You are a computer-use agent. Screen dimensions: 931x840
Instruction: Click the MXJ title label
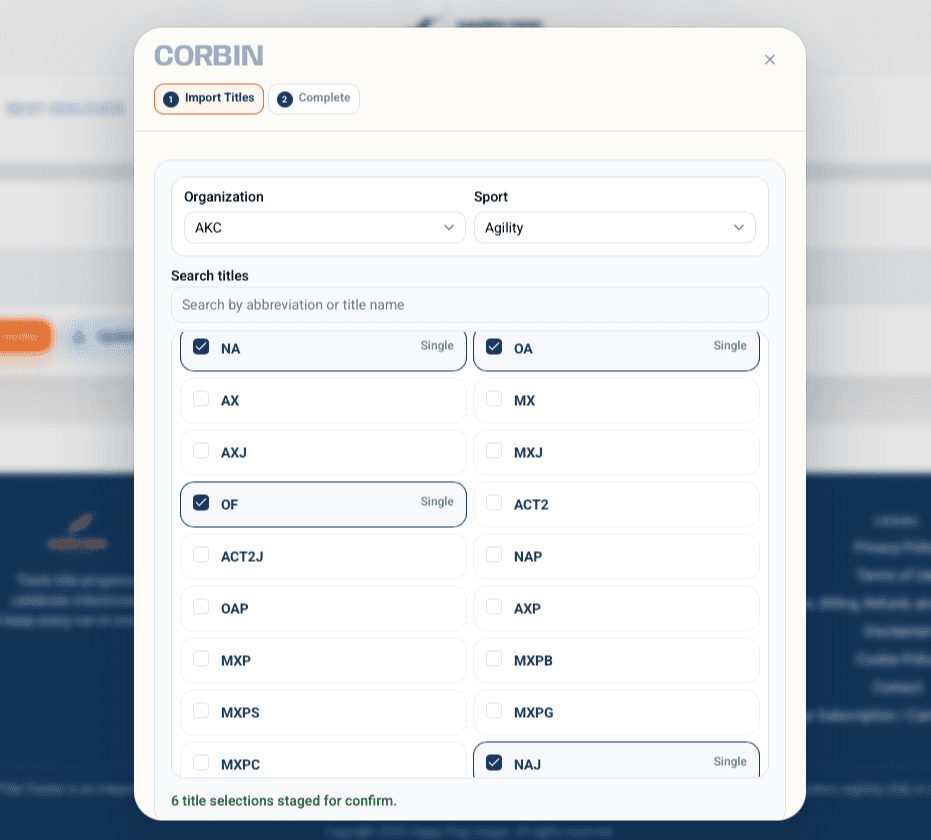click(x=528, y=453)
